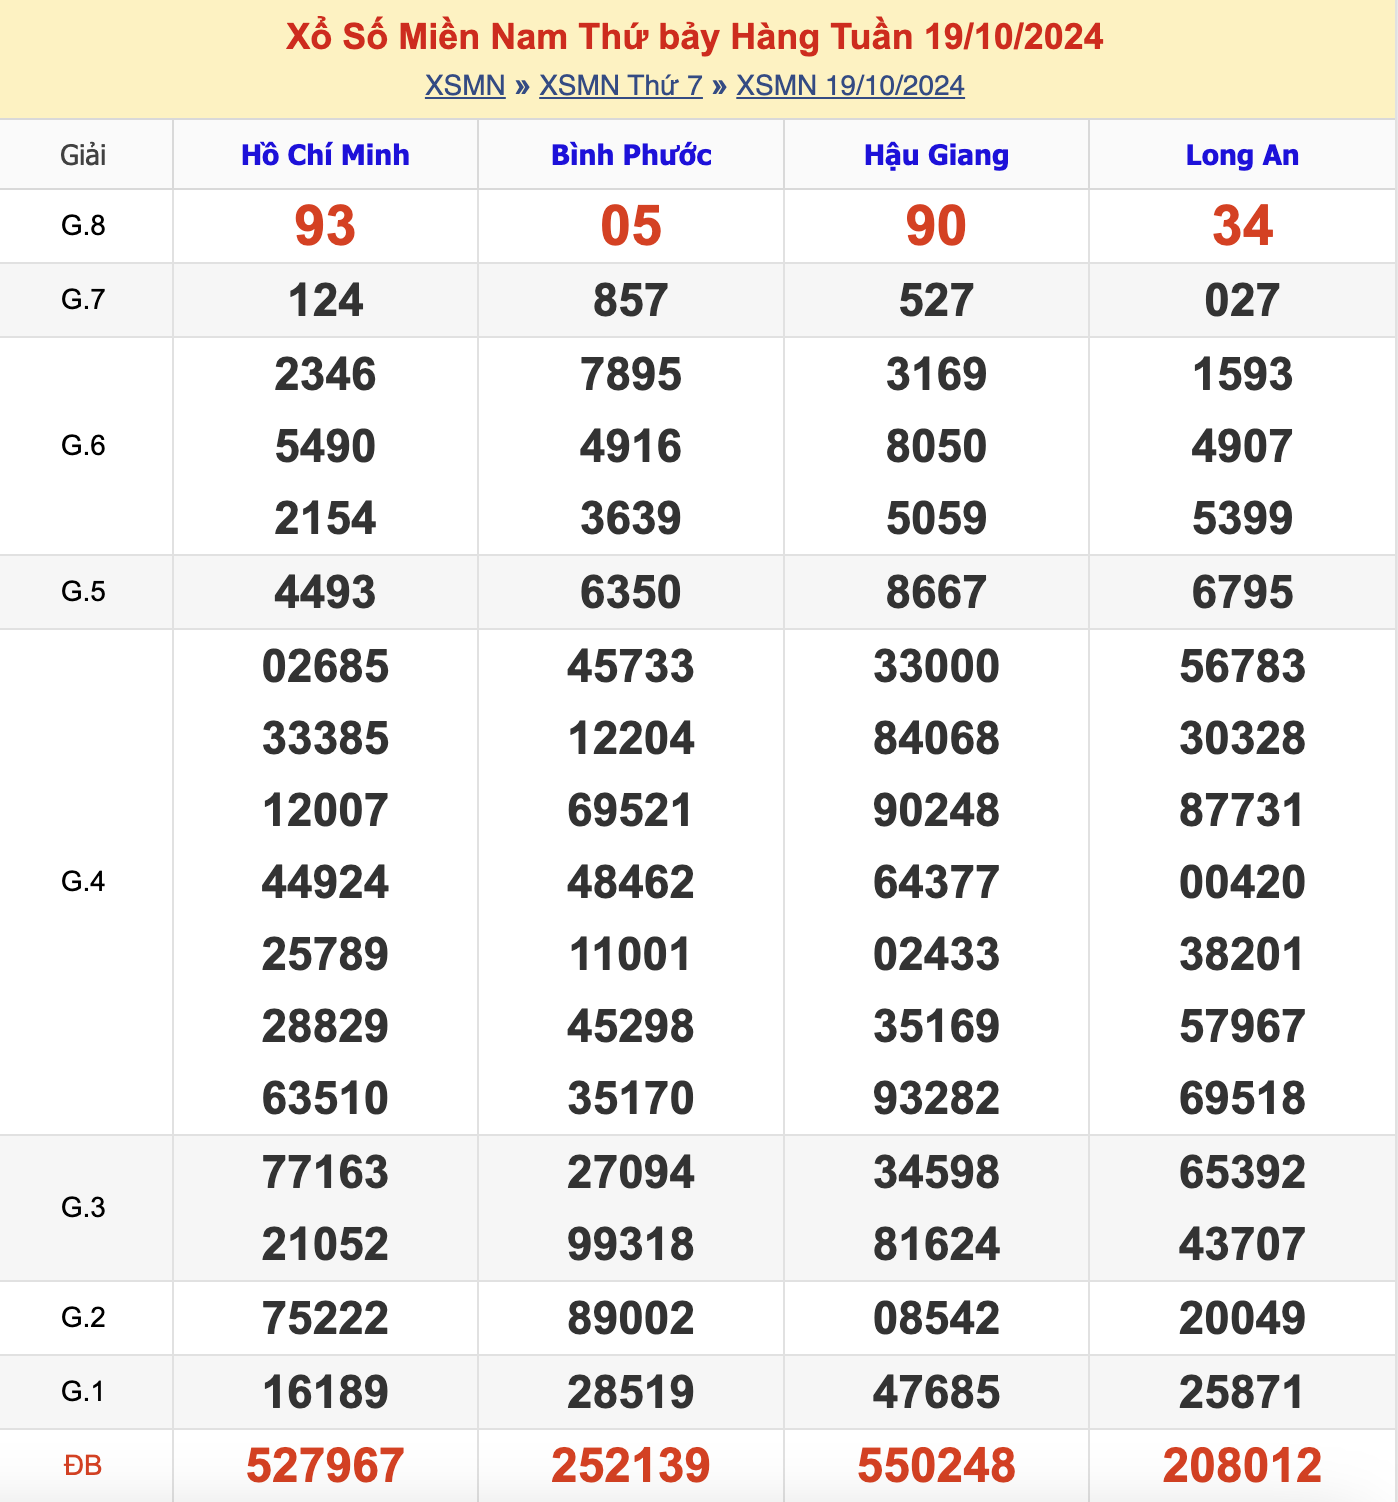This screenshot has height=1502, width=1398.
Task: Click G.8 number 90 for Hậu Giang
Action: click(936, 226)
